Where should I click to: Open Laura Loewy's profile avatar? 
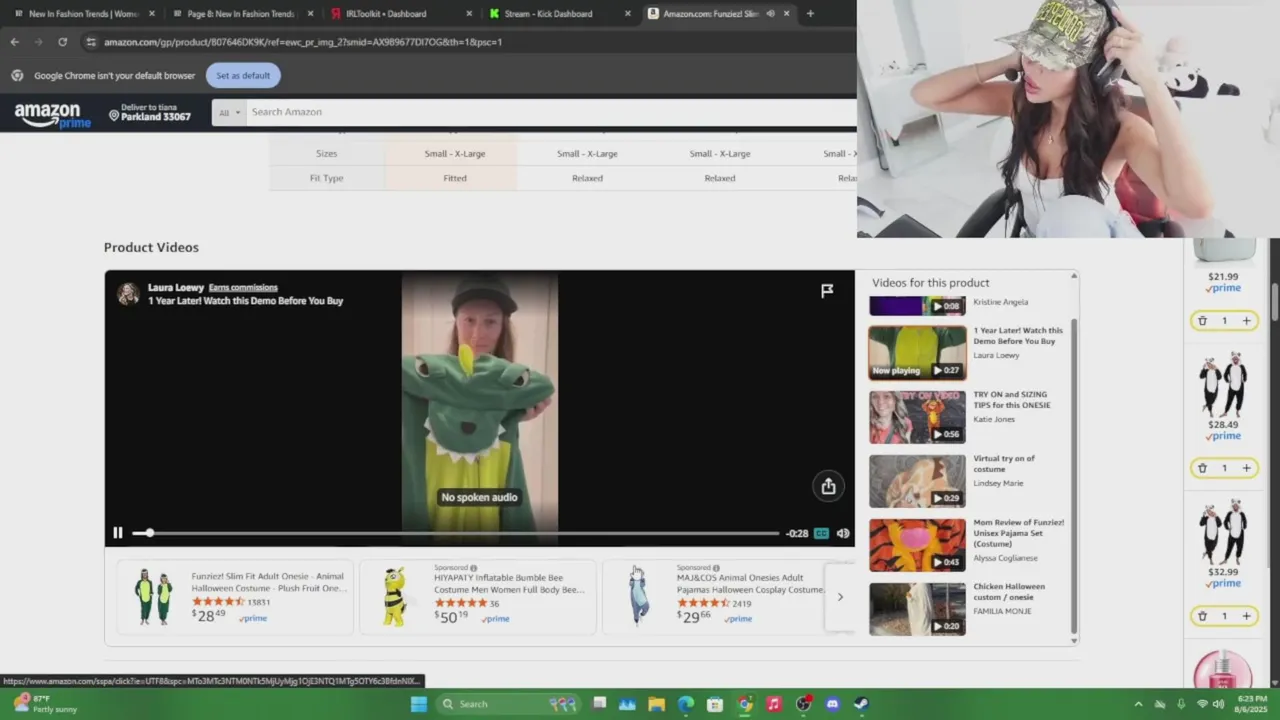(x=128, y=293)
